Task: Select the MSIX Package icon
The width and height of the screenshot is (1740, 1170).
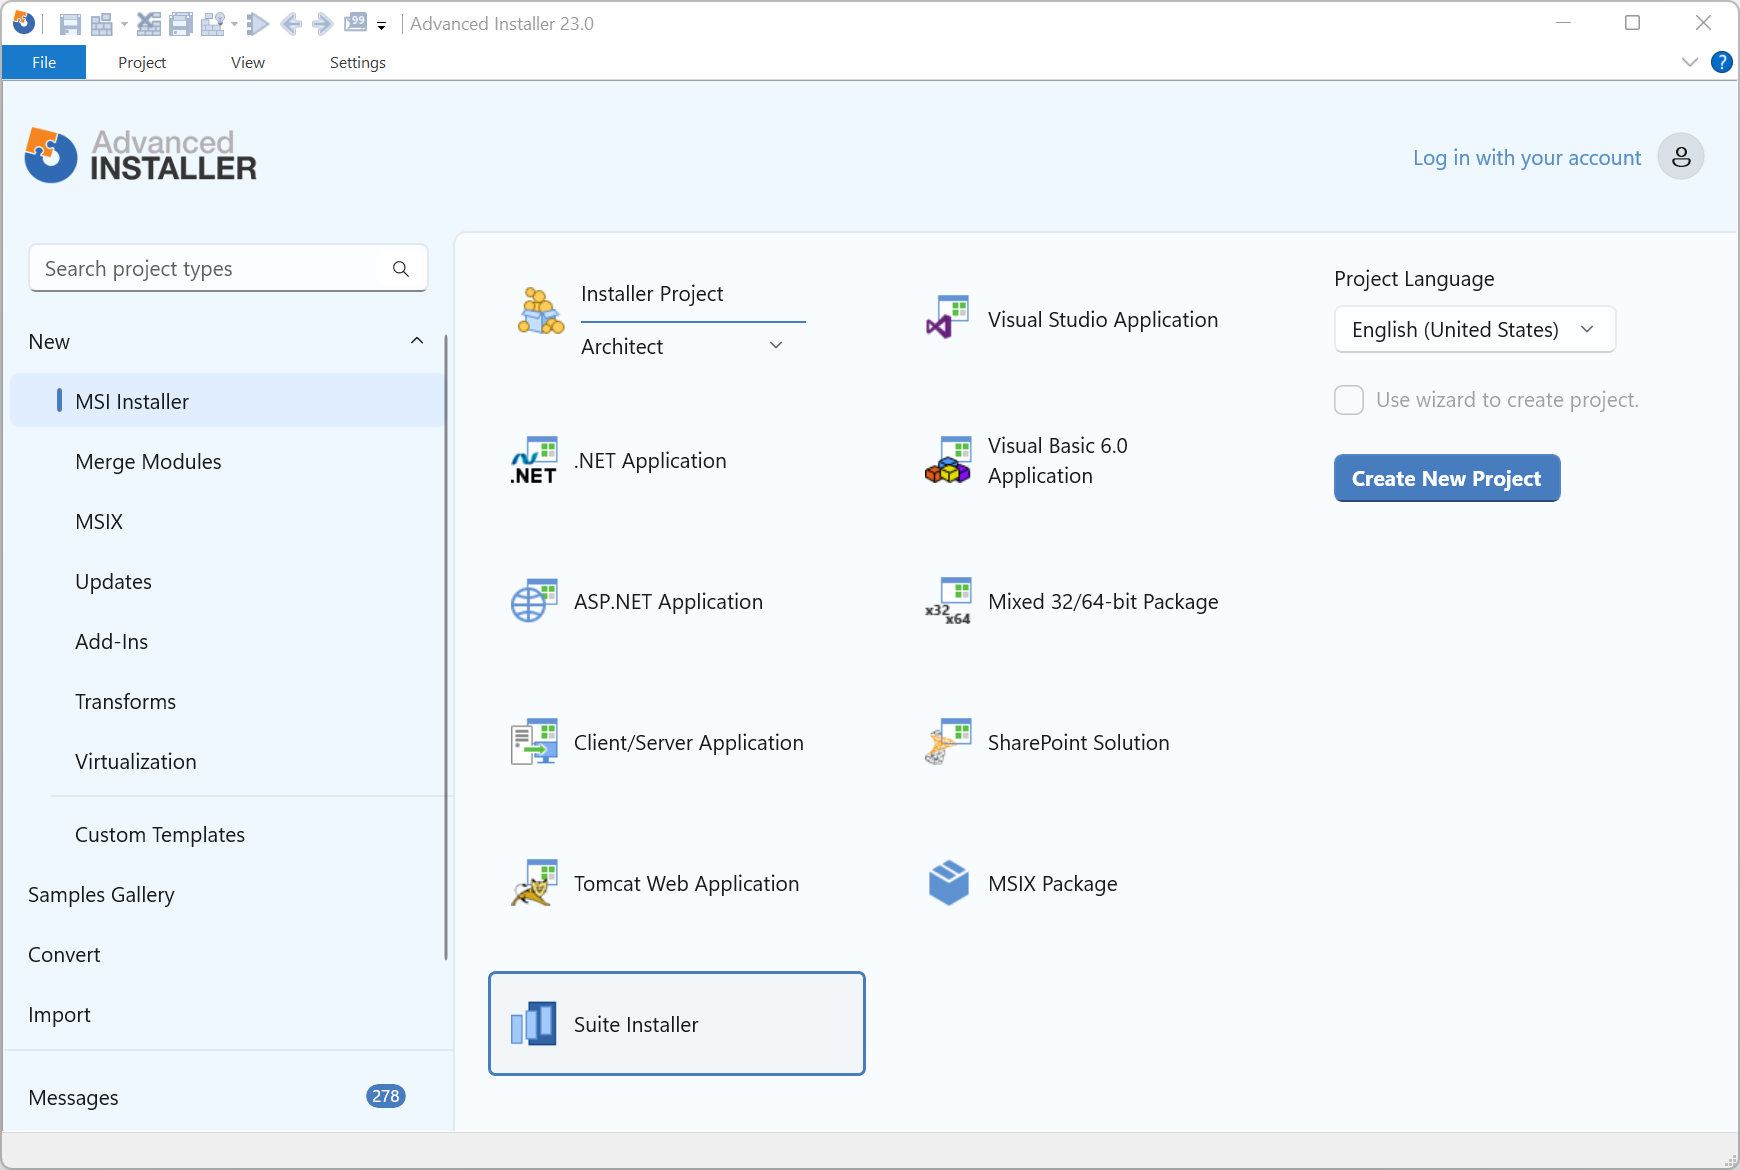Action: point(948,883)
